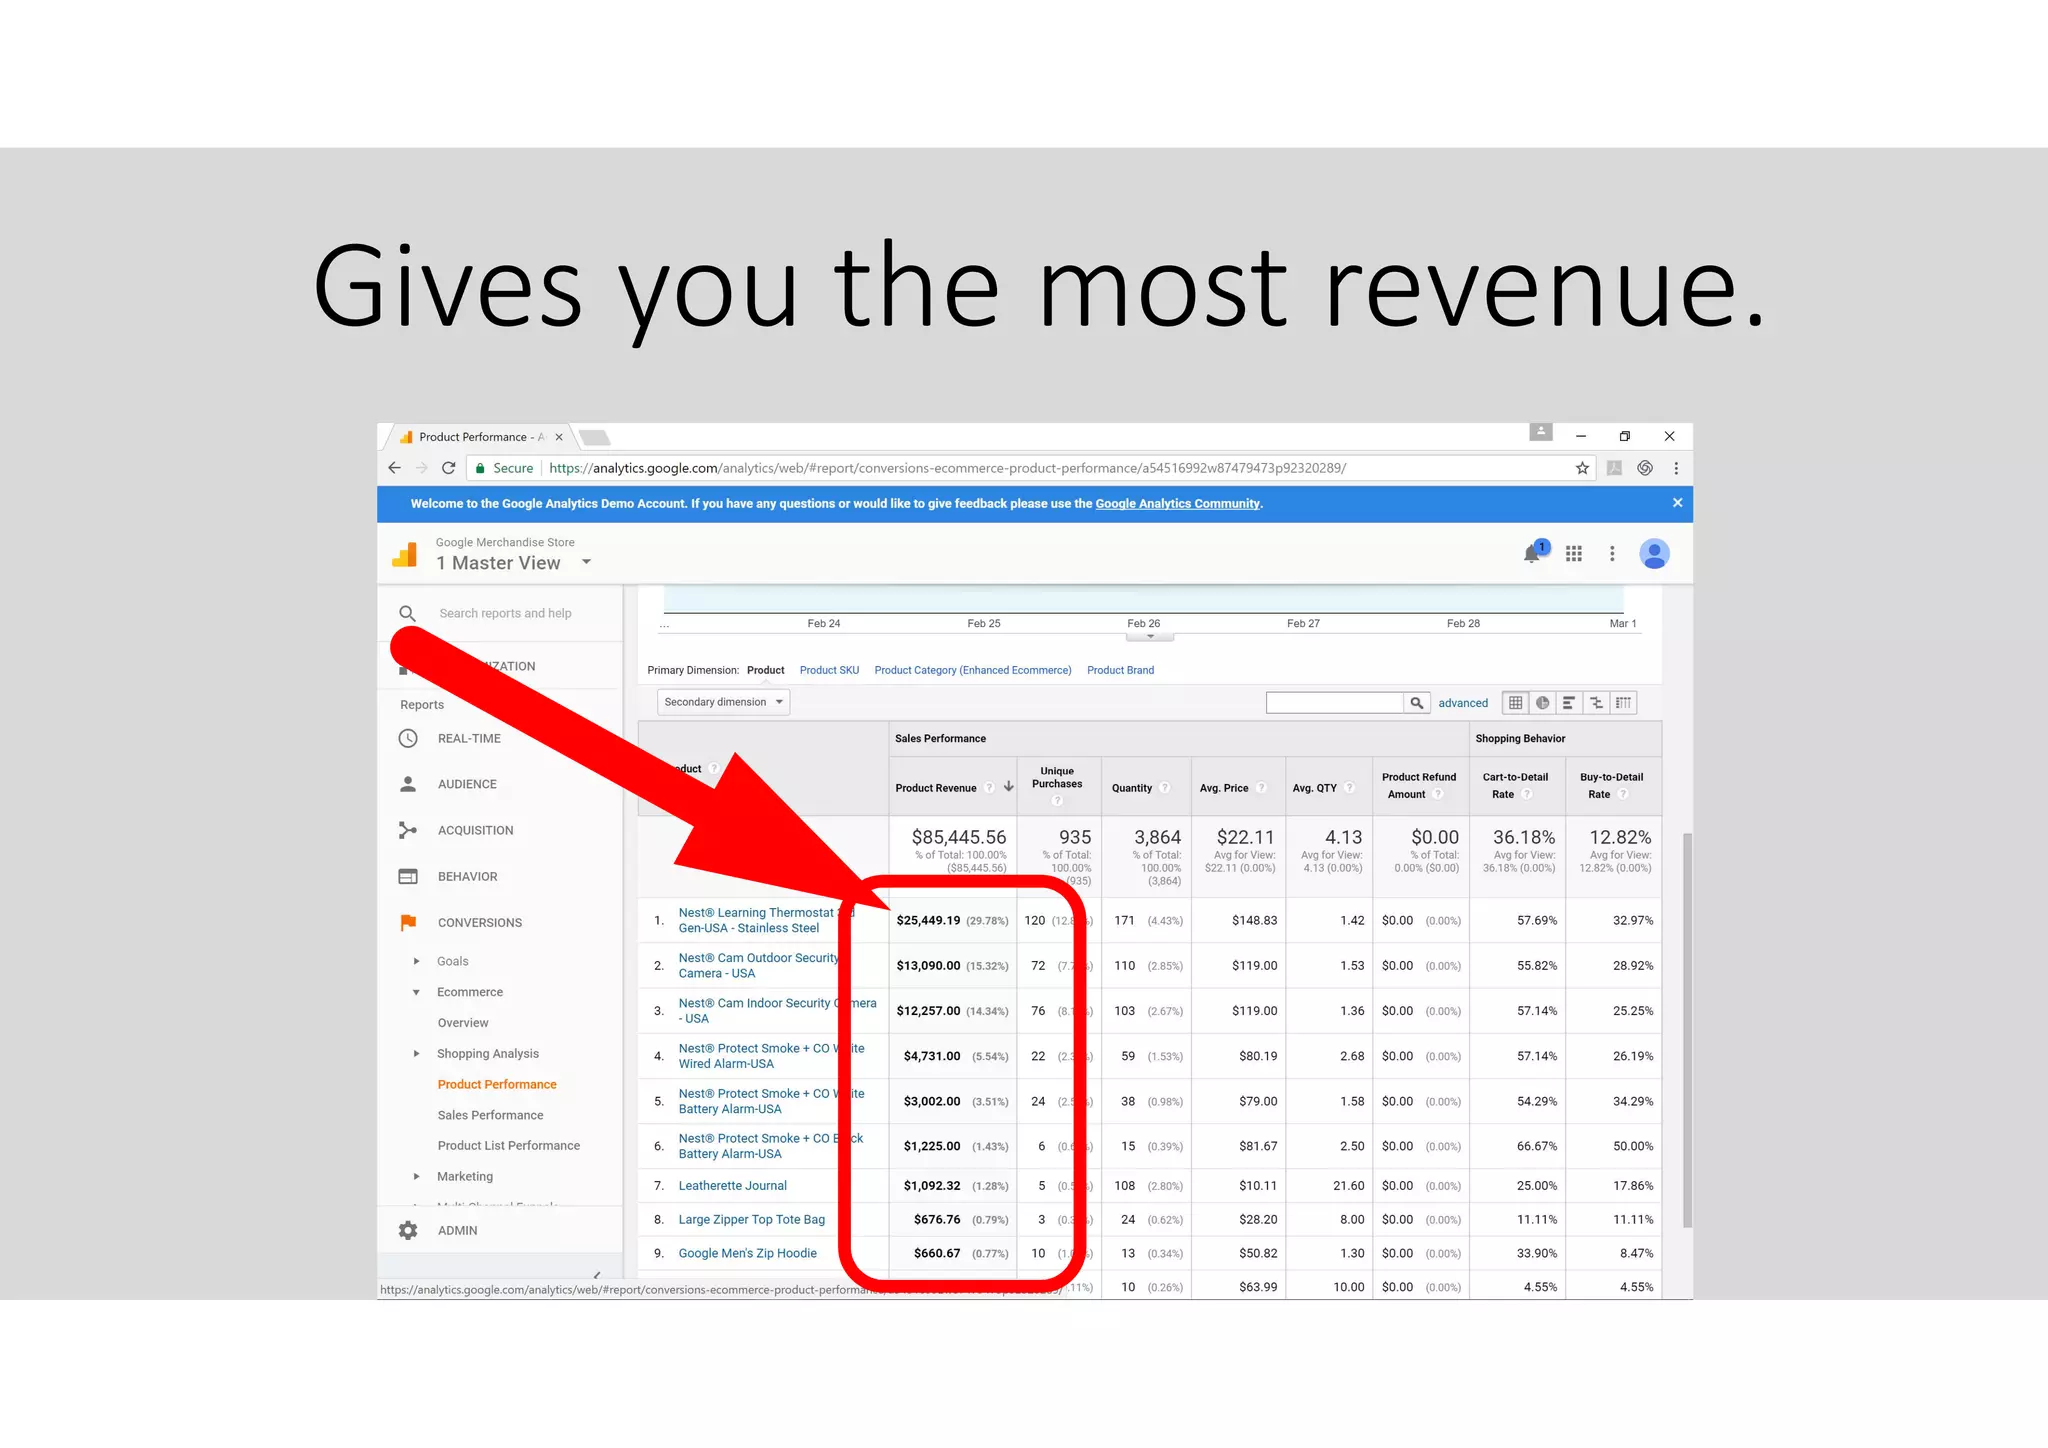Expand the Marketing submenu
2048x1448 pixels.
(416, 1176)
